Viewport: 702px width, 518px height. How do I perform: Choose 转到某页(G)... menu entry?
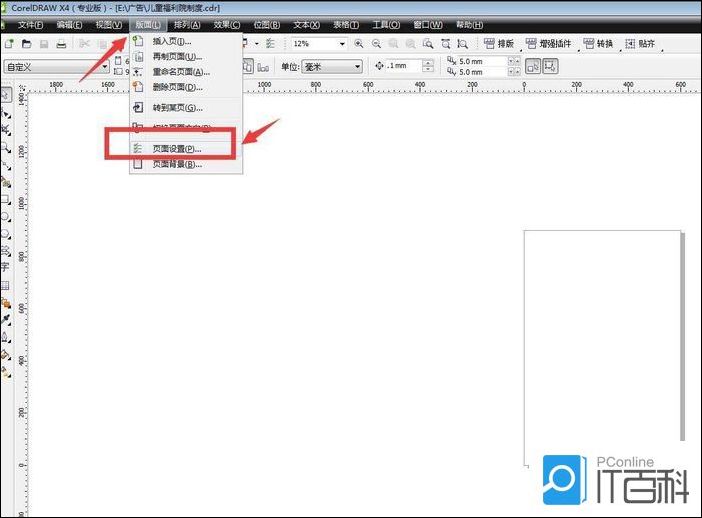coord(186,107)
